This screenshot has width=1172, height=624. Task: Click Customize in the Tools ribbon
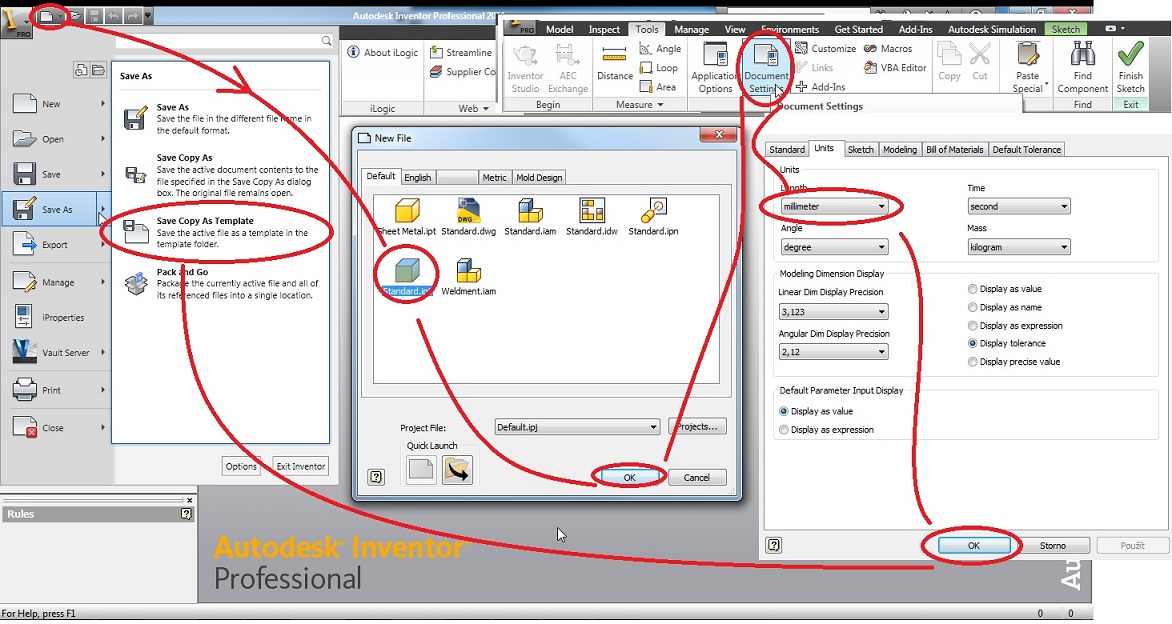(x=826, y=49)
